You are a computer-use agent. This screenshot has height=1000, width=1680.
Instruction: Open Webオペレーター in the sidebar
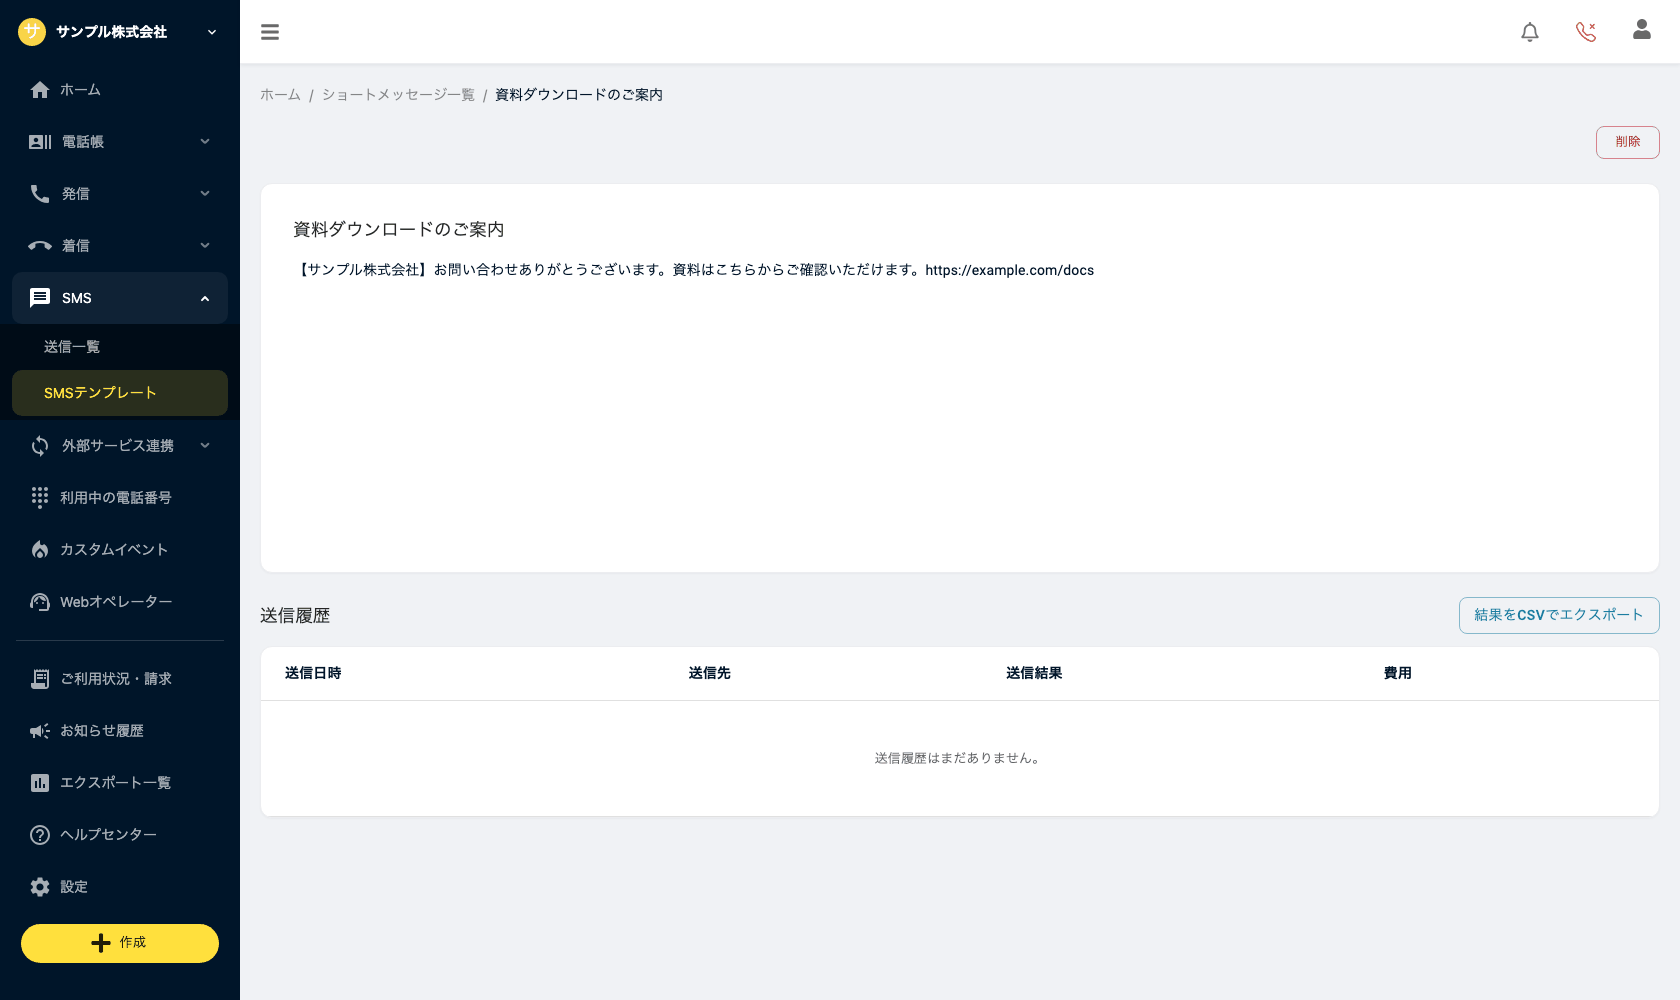pos(120,602)
